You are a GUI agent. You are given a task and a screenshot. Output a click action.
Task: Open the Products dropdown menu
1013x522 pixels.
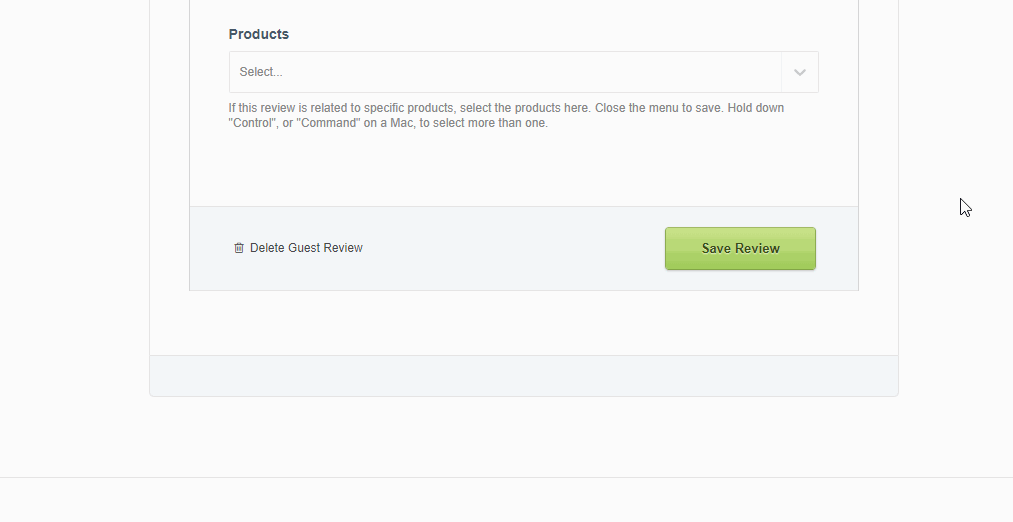pyautogui.click(x=505, y=72)
